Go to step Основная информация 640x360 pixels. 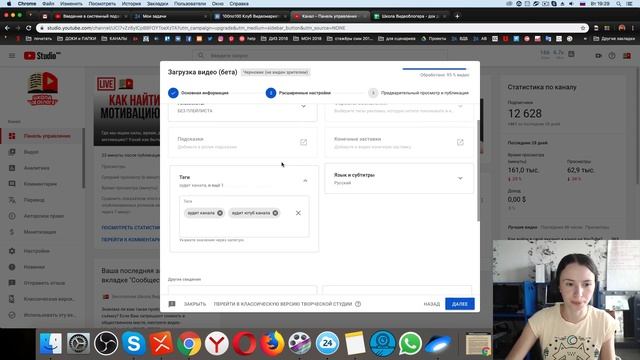coord(198,93)
